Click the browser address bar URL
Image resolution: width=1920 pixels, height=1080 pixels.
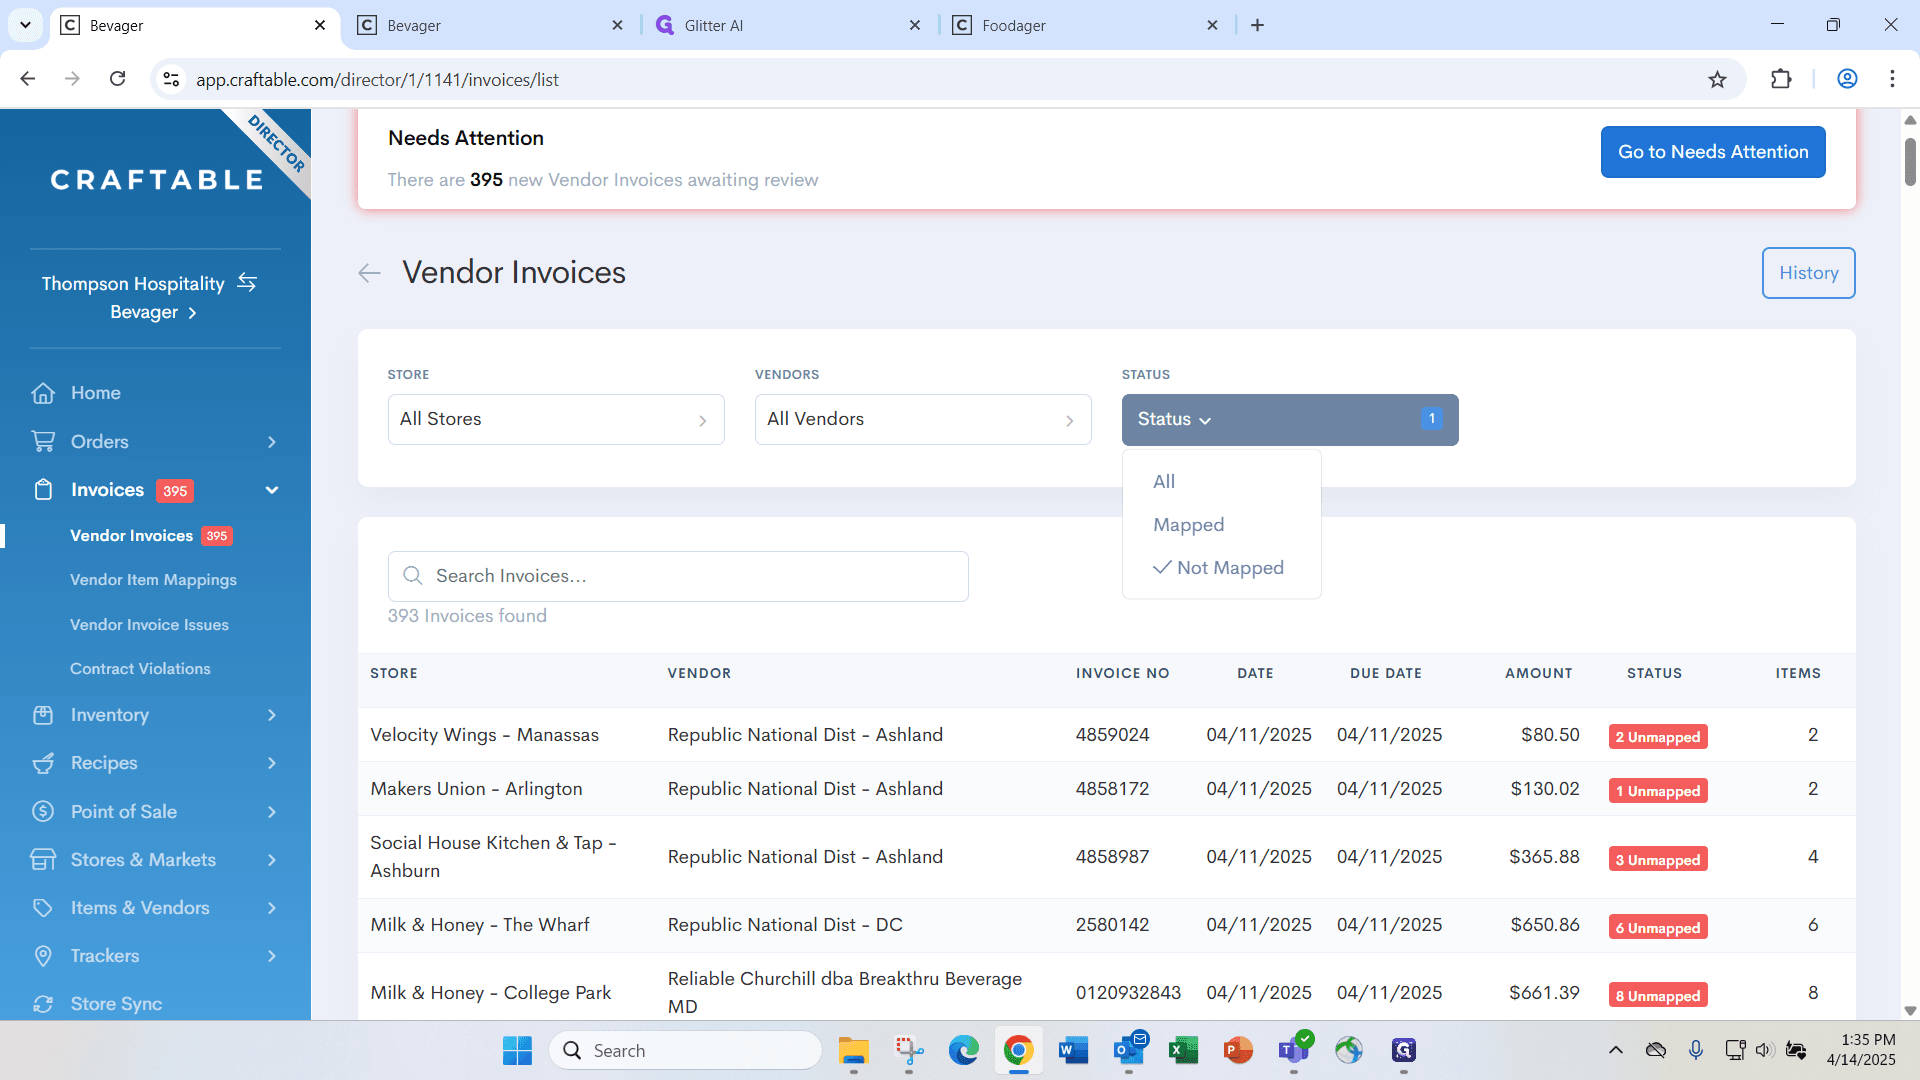(377, 80)
